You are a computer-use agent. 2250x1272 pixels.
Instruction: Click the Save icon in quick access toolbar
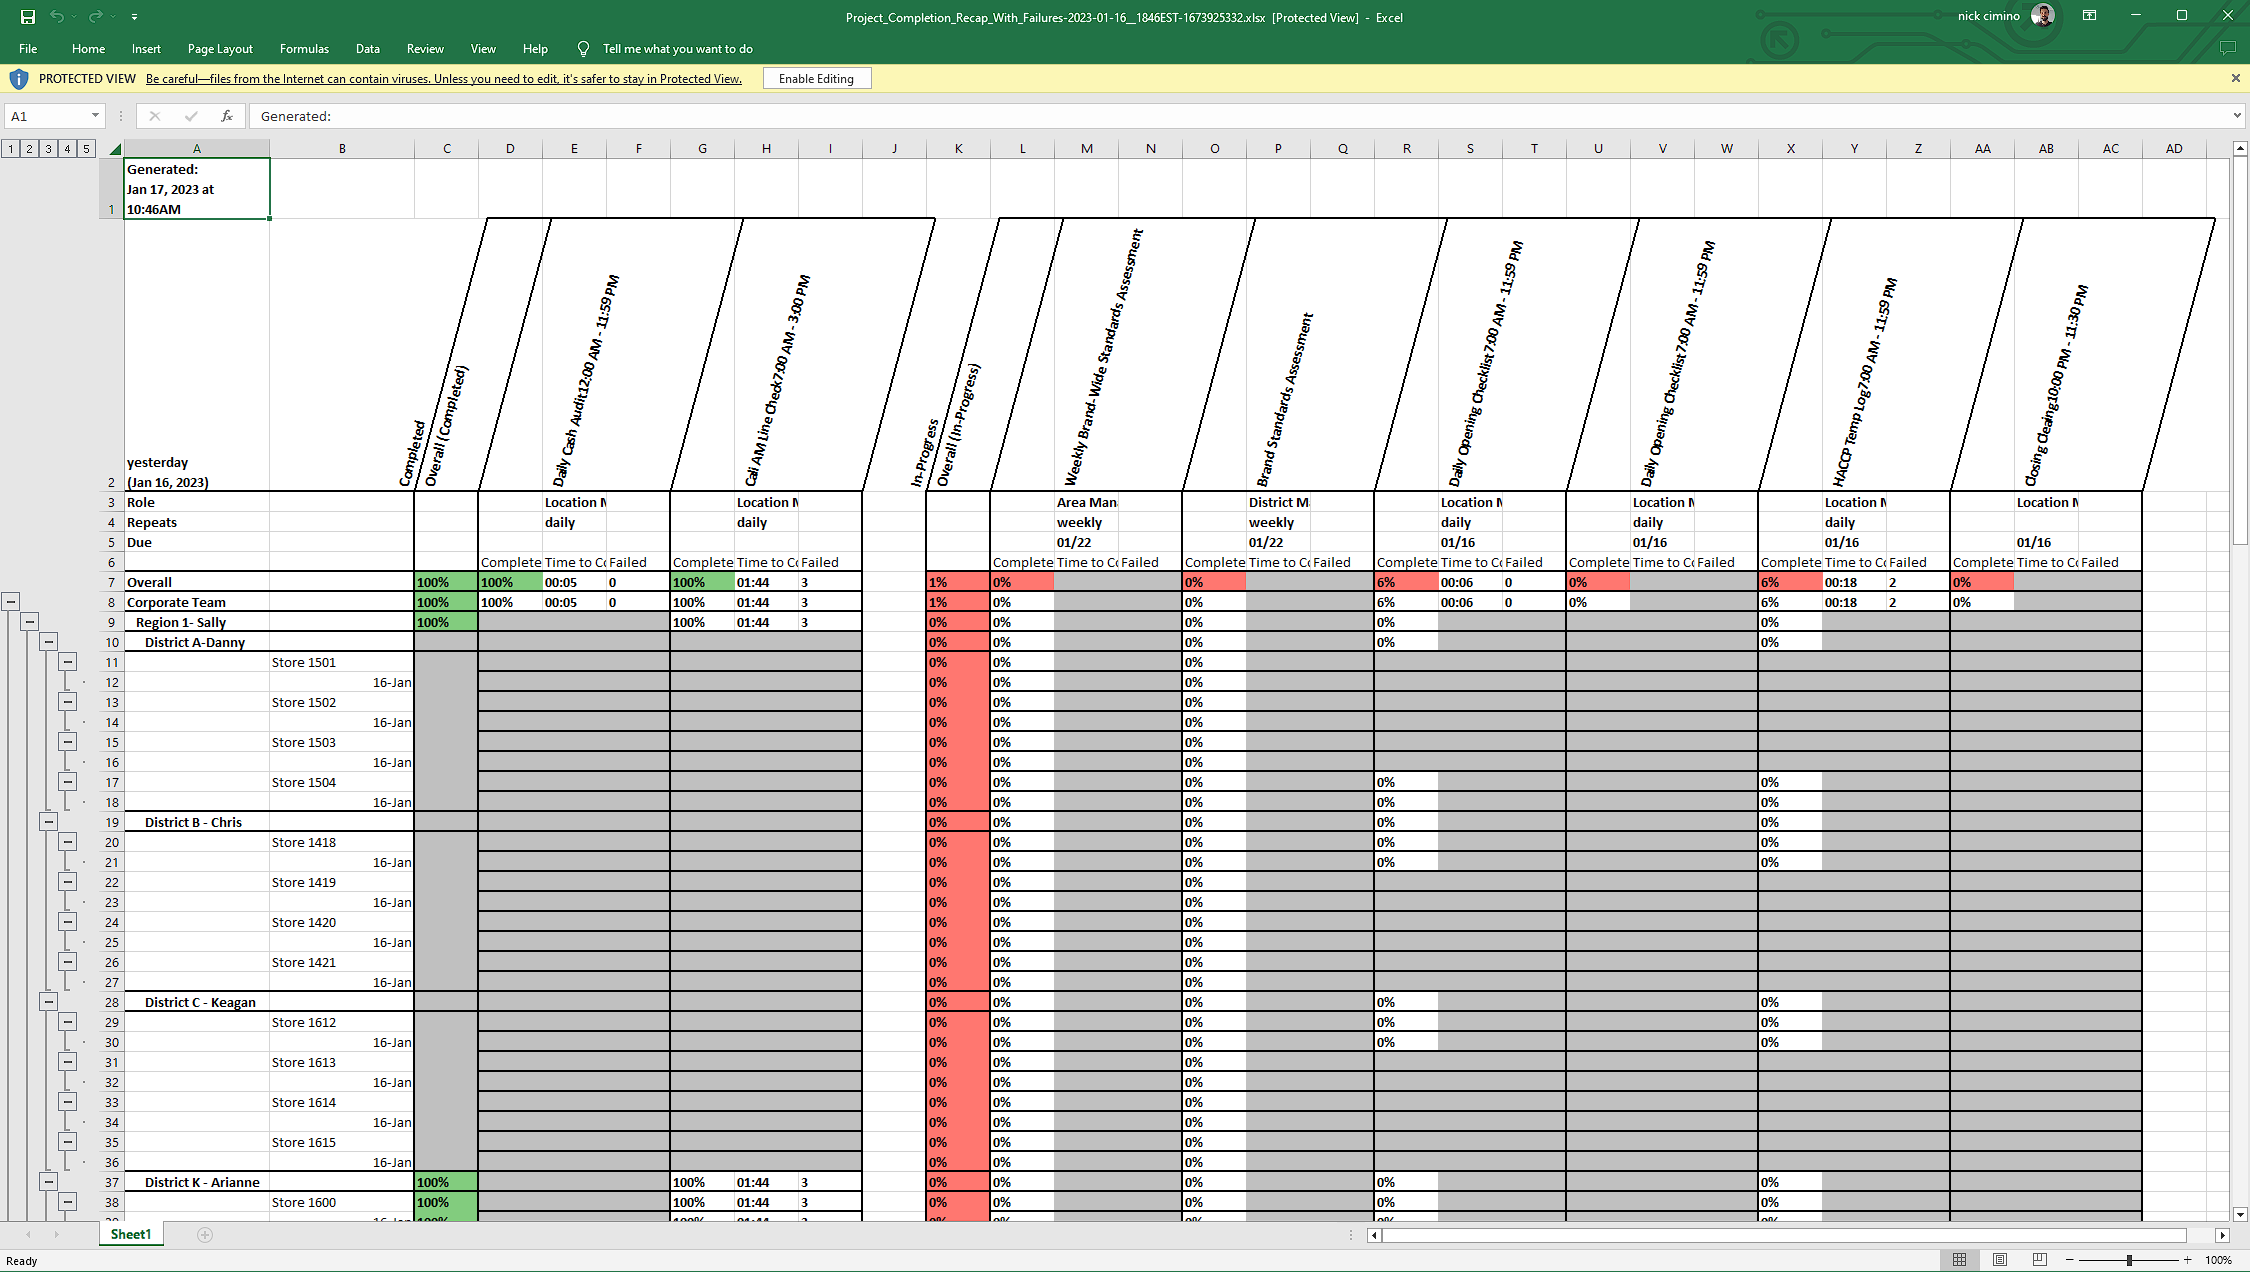(x=28, y=17)
